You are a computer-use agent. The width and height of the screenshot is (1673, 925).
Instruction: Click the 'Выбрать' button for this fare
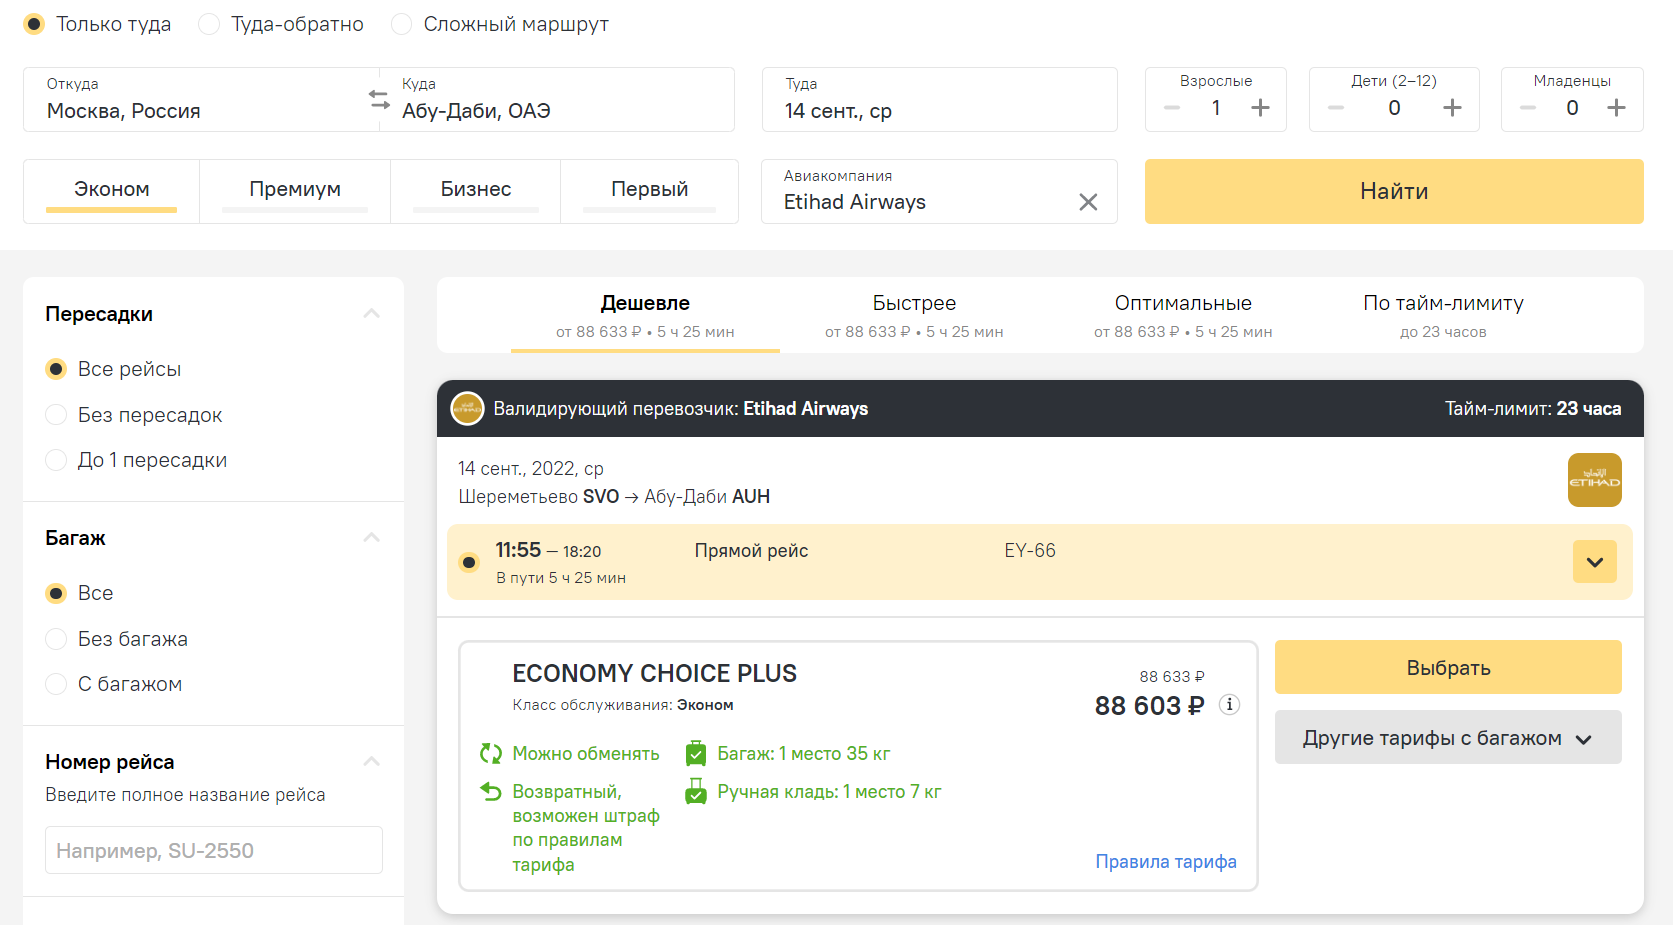point(1447,668)
